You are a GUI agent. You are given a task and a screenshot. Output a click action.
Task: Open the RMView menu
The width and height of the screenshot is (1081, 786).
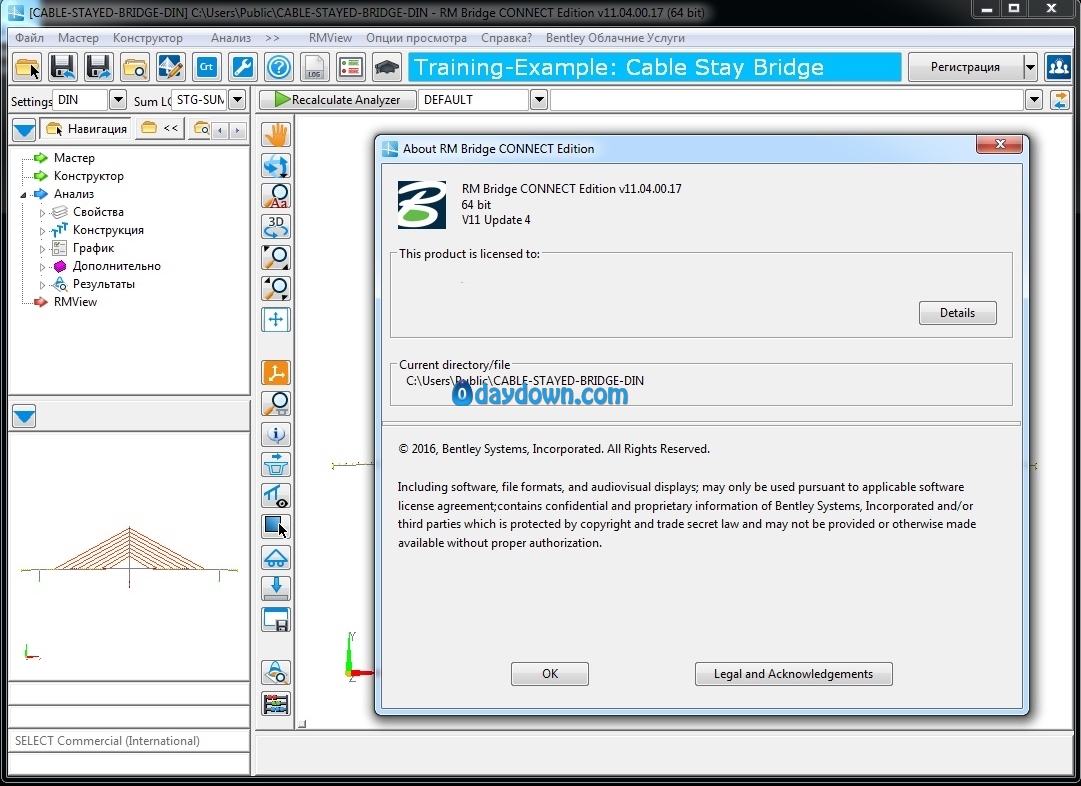[330, 38]
